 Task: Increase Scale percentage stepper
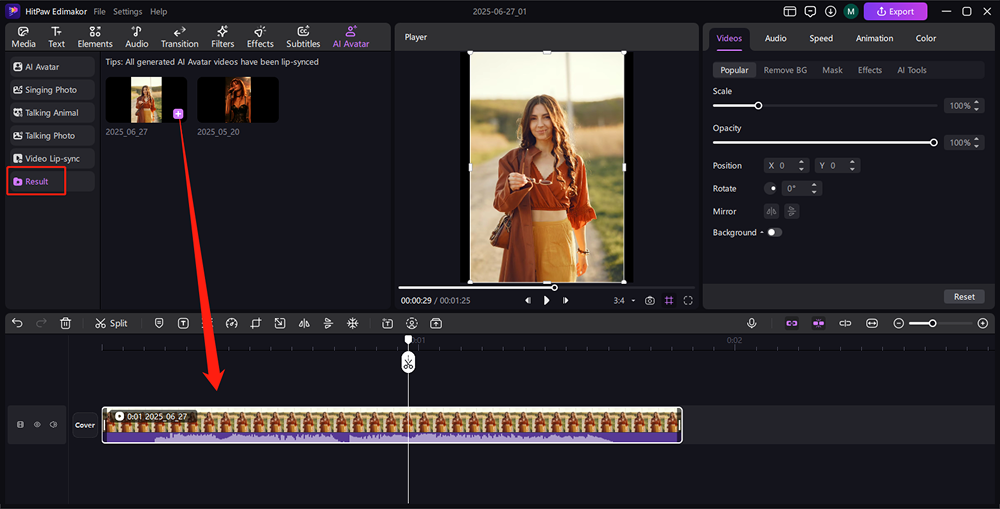976,103
